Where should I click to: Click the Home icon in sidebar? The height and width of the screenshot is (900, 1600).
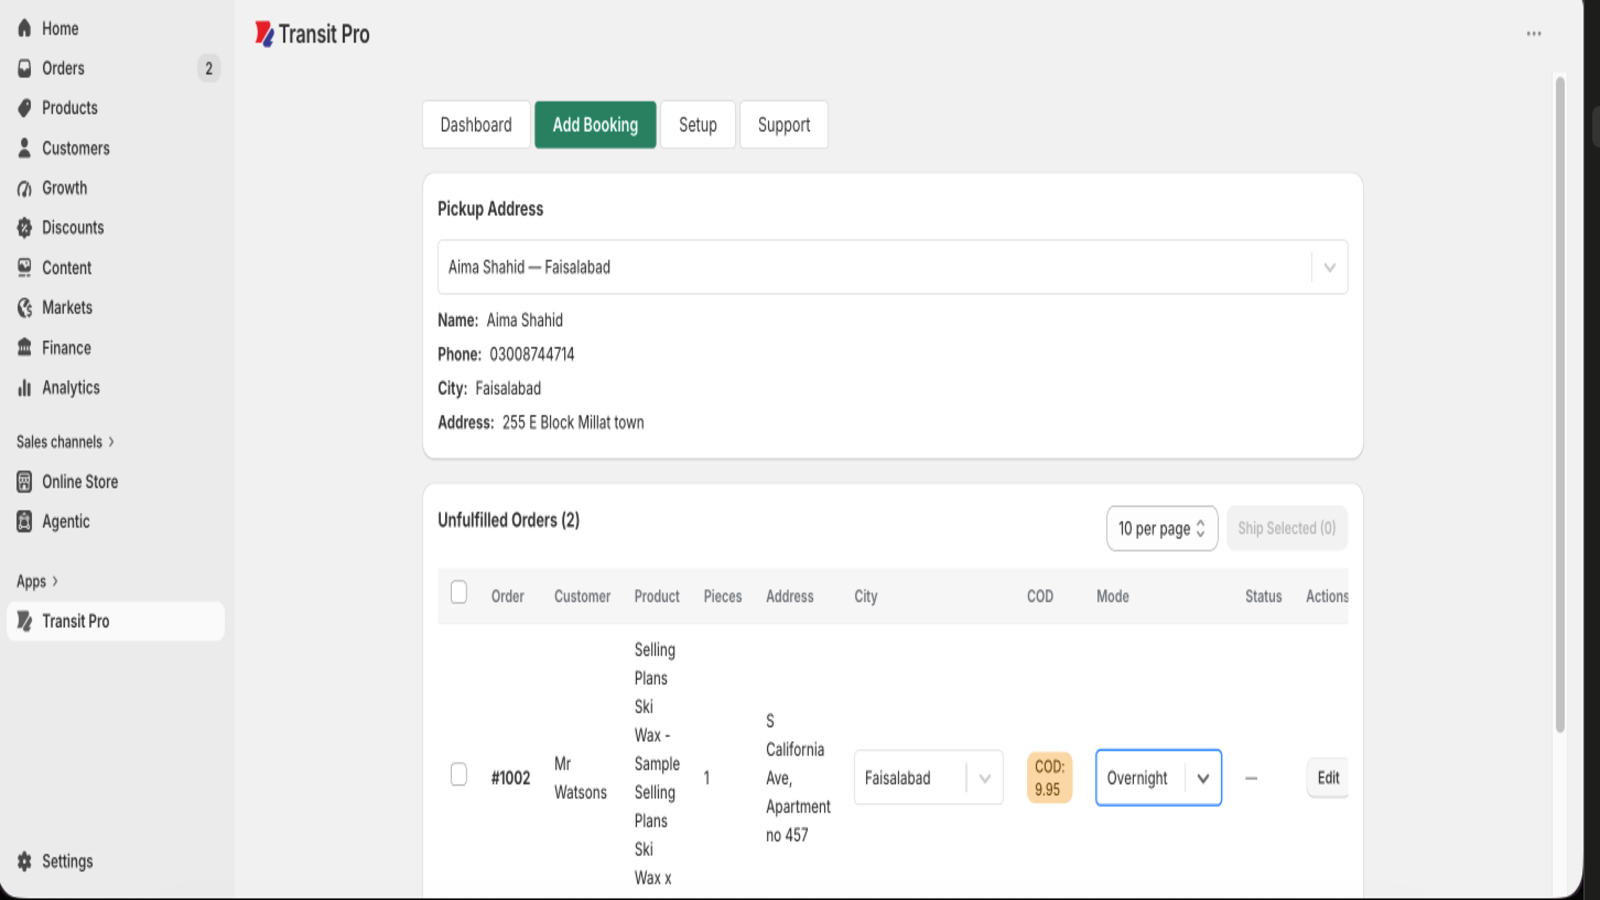25,28
